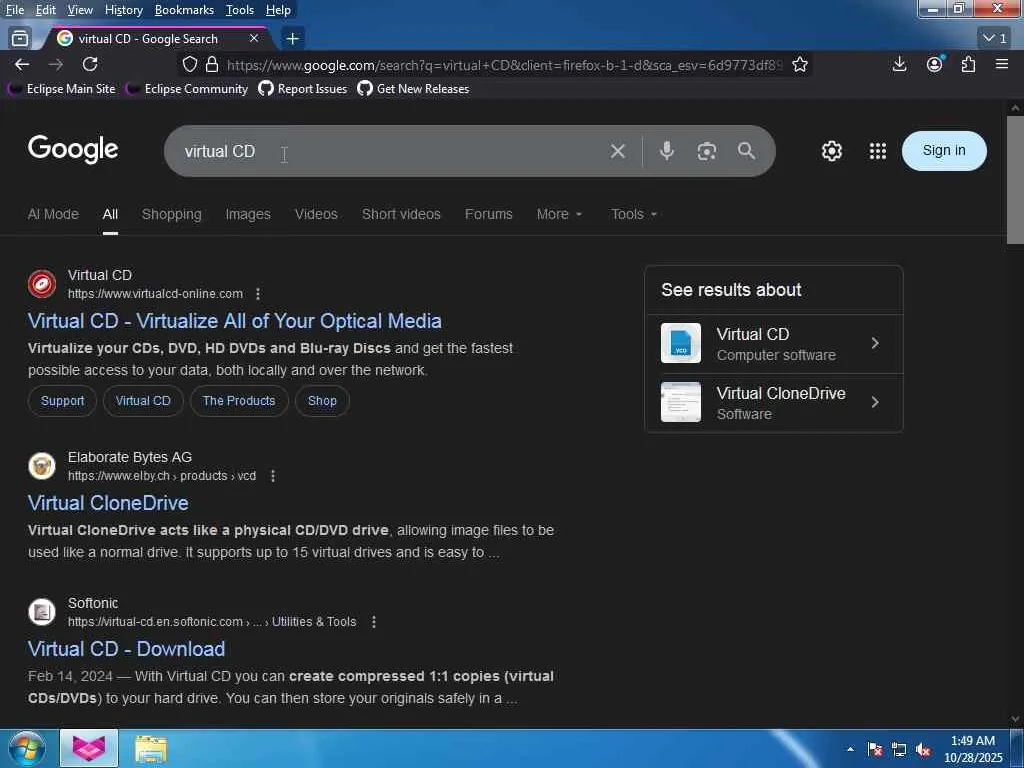Expand the Virtual CD Computer software result
This screenshot has width=1024, height=768.
[x=774, y=344]
